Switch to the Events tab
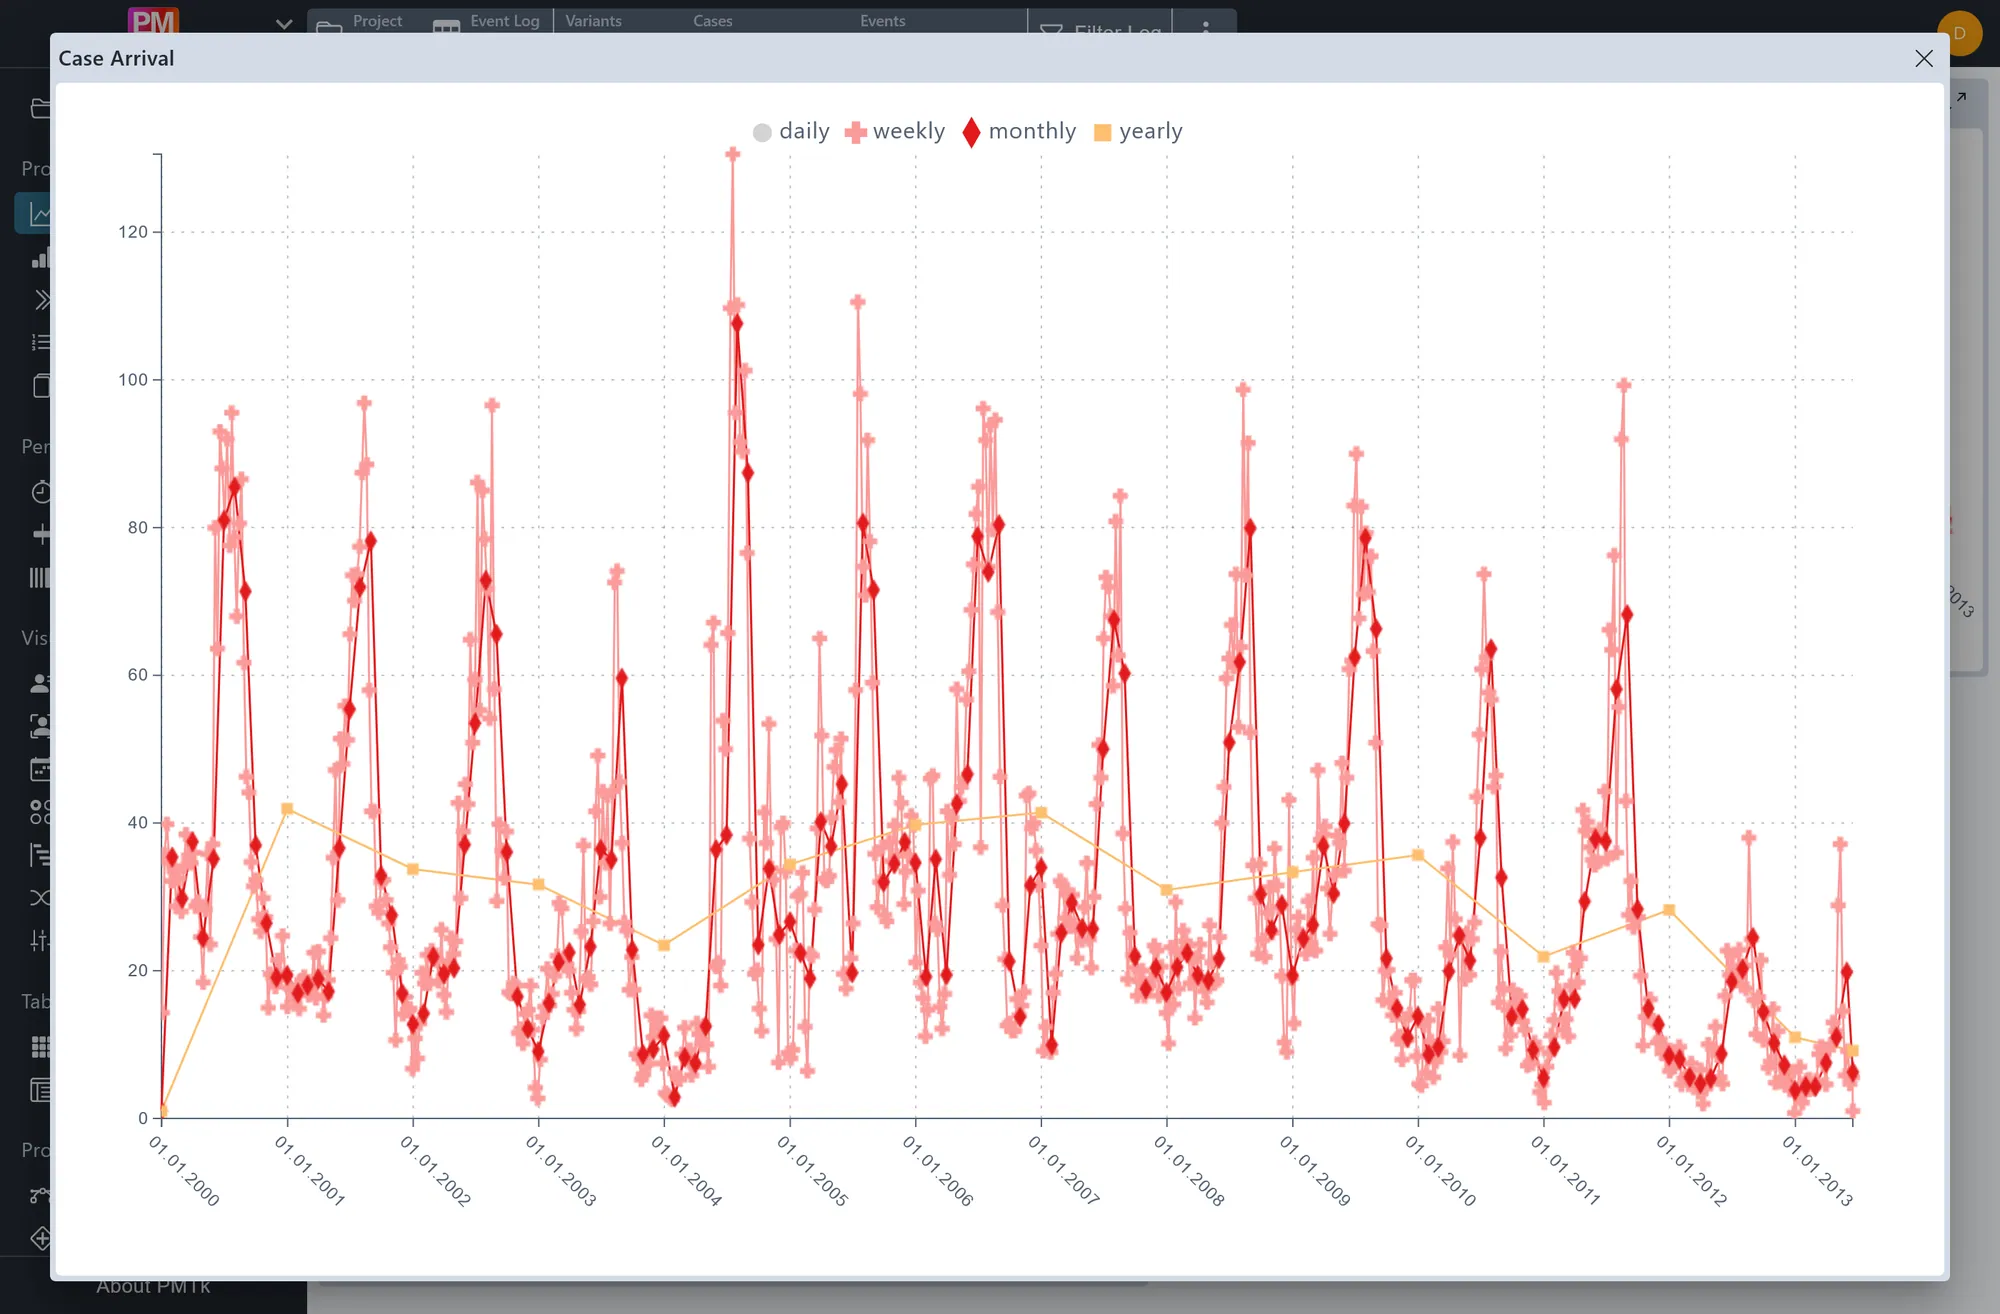The width and height of the screenshot is (2000, 1314). 882,21
